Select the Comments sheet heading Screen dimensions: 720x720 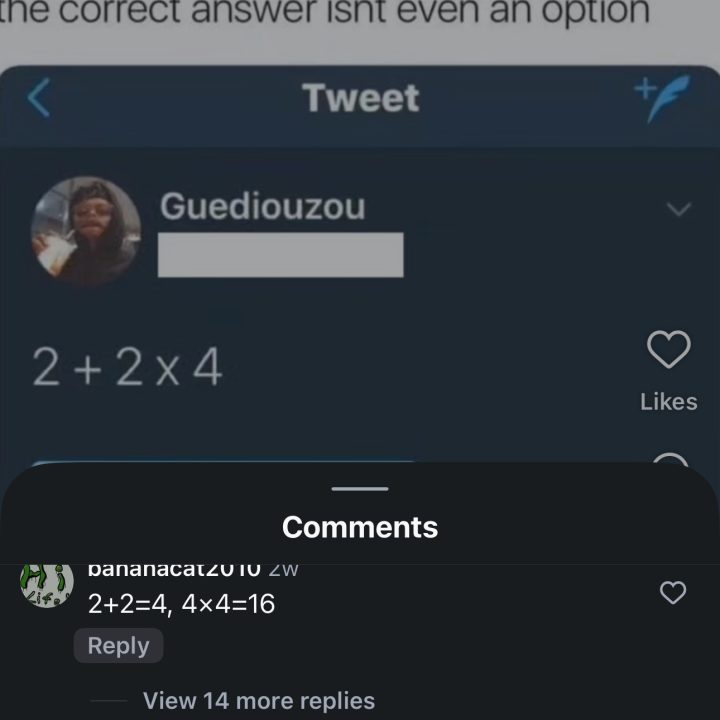point(360,527)
